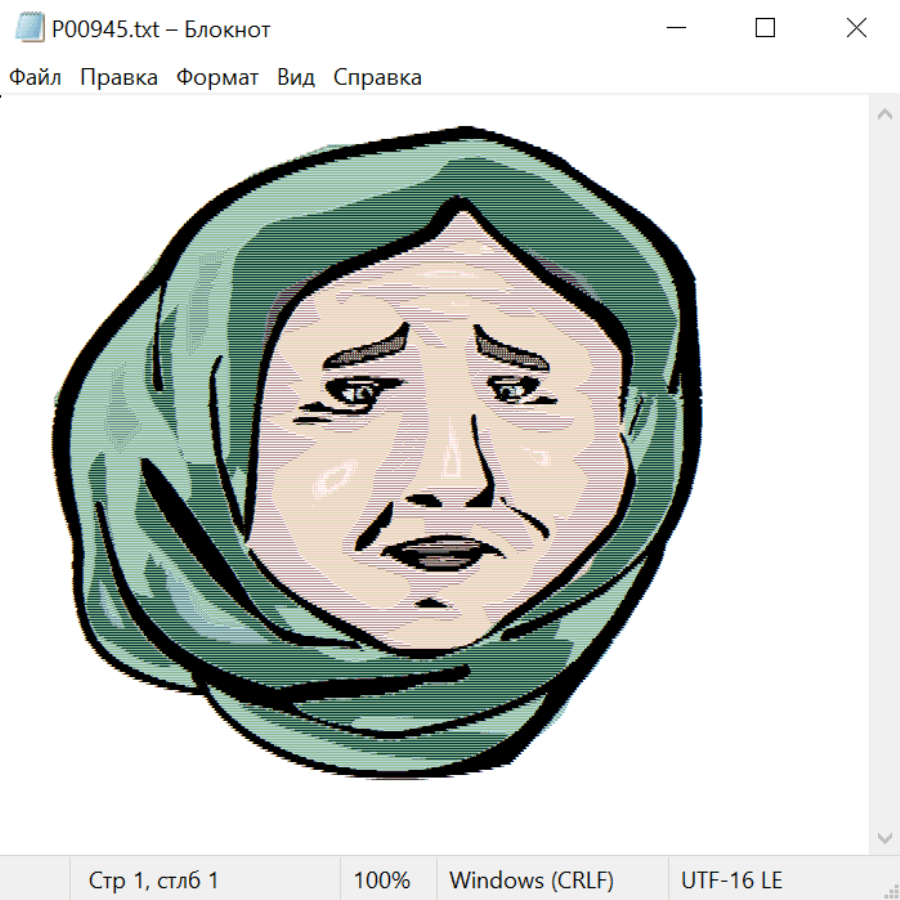Screen dimensions: 900x900
Task: Click the UTF-16 LE encoding indicator
Action: point(731,880)
